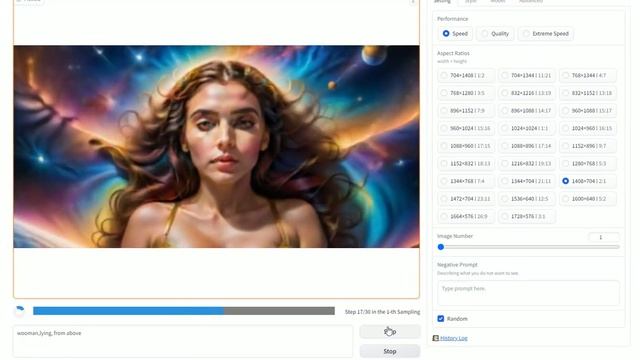Choose 1024×1024 1:1 aspect ratio

click(527, 128)
